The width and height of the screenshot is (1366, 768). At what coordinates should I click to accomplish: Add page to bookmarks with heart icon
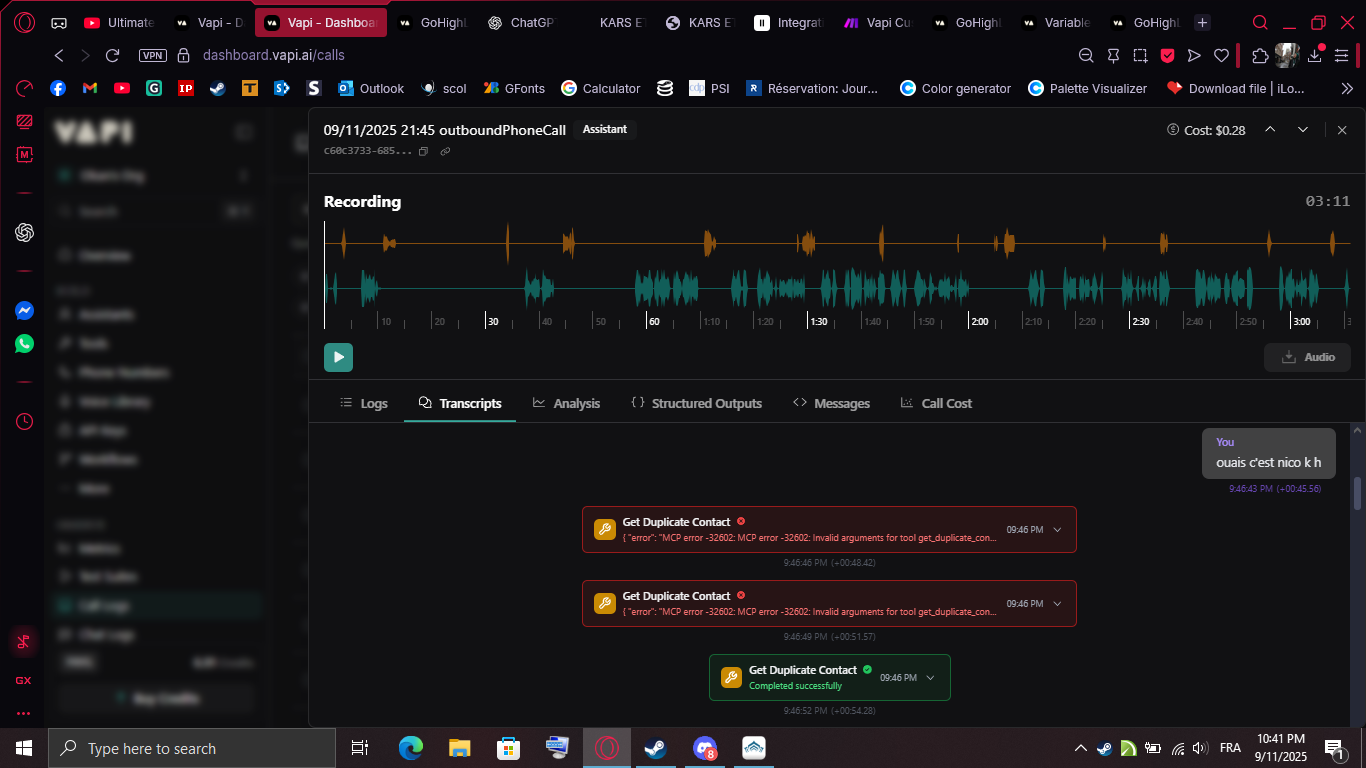tap(1221, 56)
